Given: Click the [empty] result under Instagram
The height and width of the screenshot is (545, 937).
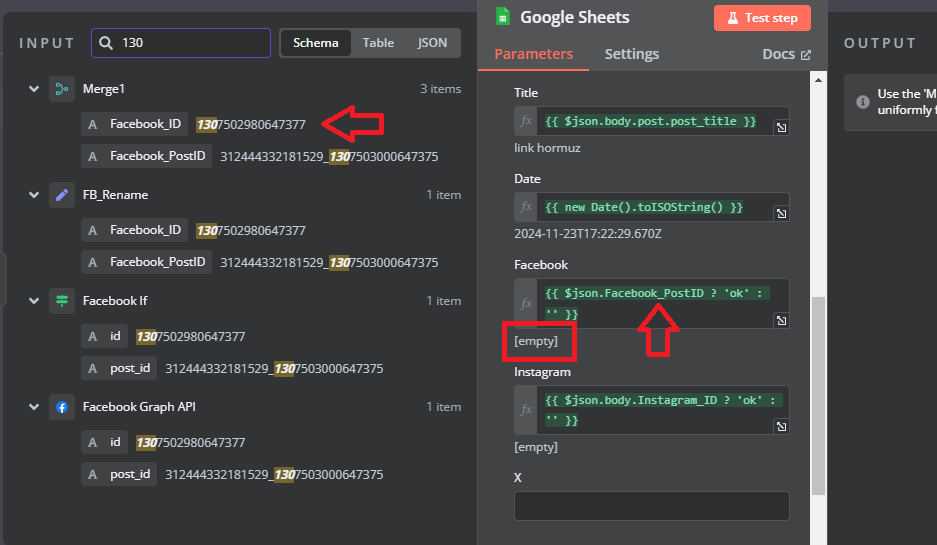Looking at the screenshot, I should coord(536,447).
